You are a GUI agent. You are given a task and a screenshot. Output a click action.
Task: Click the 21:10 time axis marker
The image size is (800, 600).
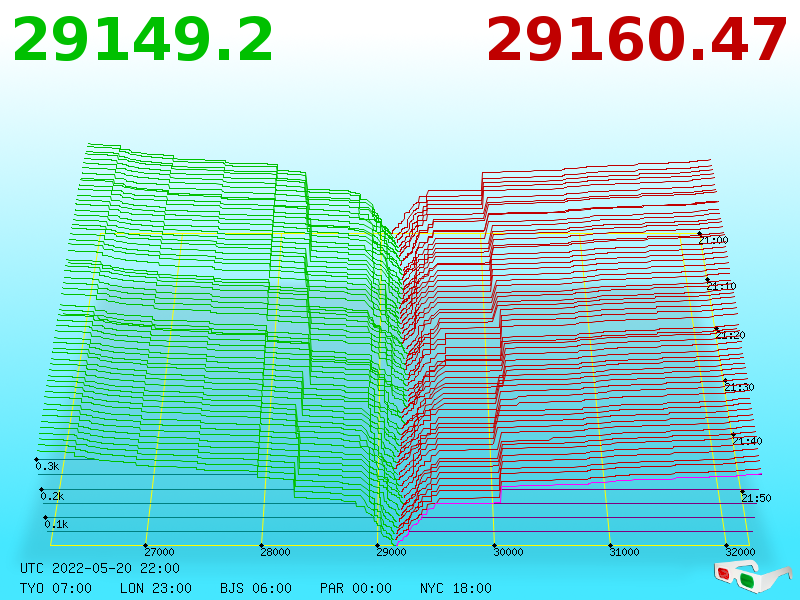pyautogui.click(x=721, y=286)
